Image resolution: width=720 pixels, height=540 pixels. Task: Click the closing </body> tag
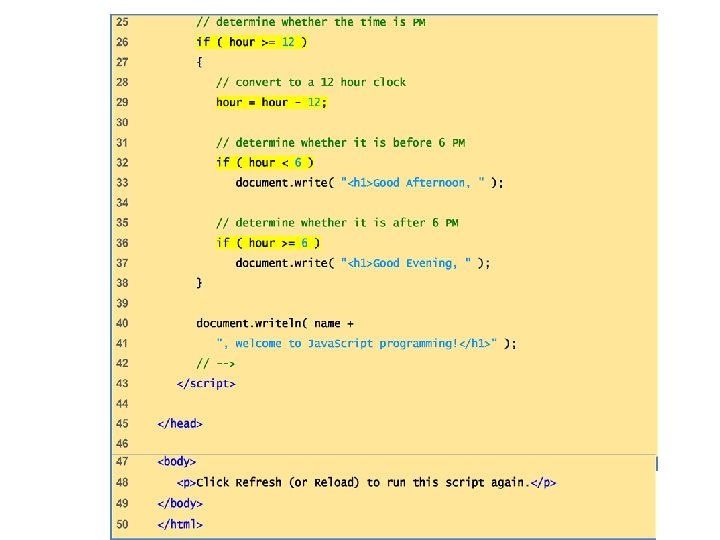pos(180,503)
